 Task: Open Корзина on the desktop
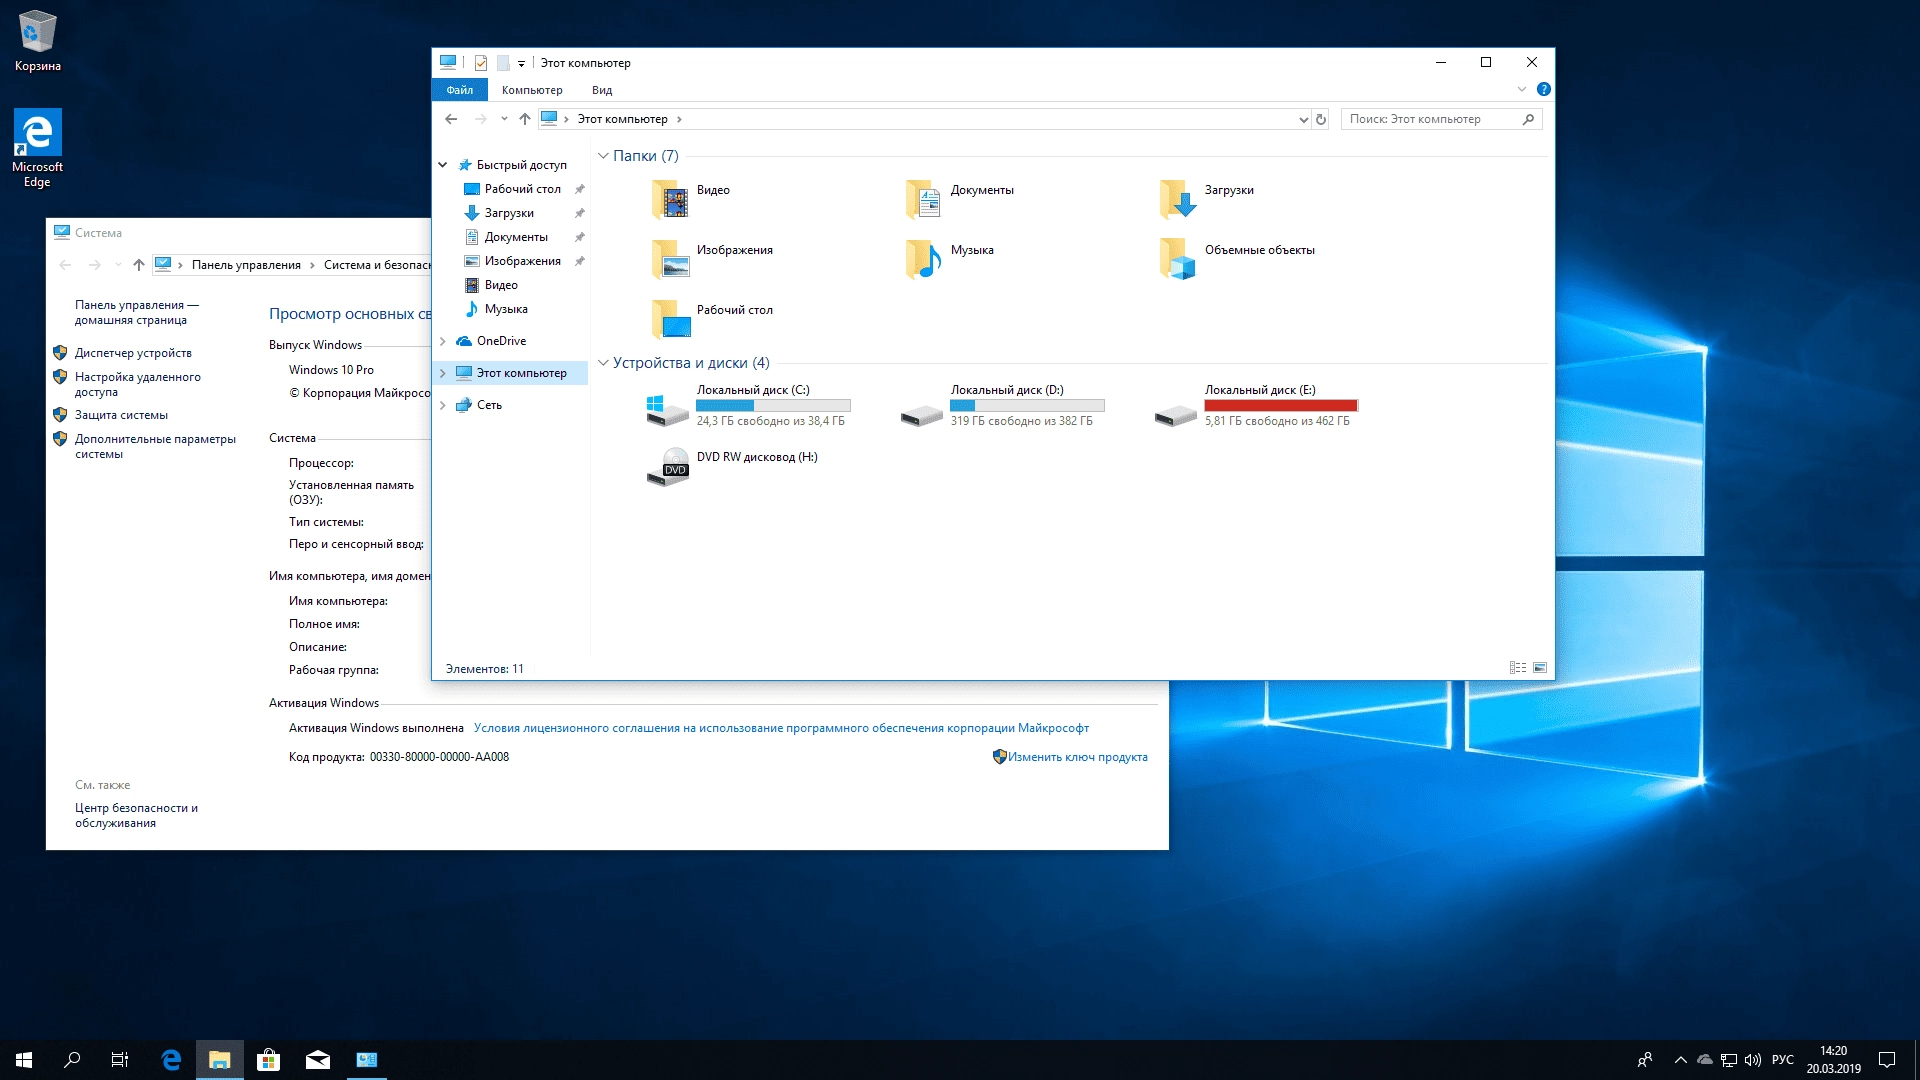point(38,41)
